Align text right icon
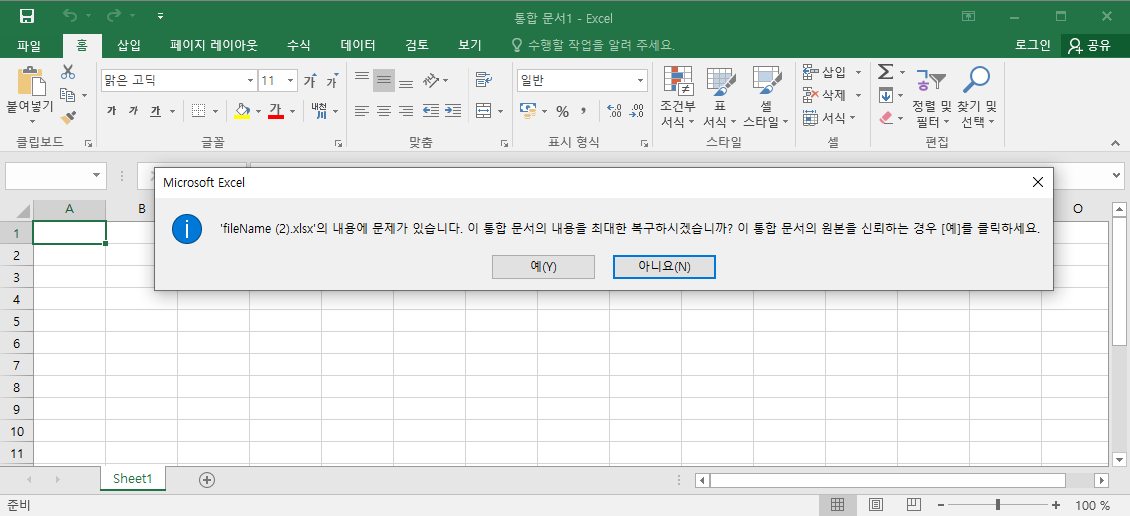The image size is (1130, 516). (406, 111)
